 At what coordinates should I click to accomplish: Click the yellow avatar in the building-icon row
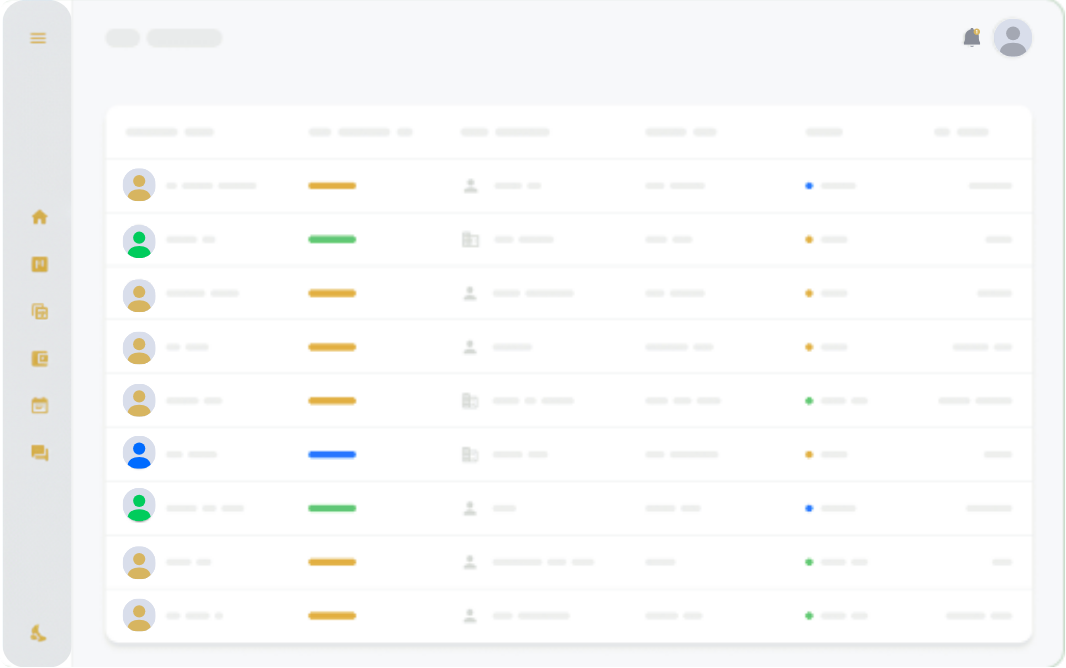coord(139,401)
